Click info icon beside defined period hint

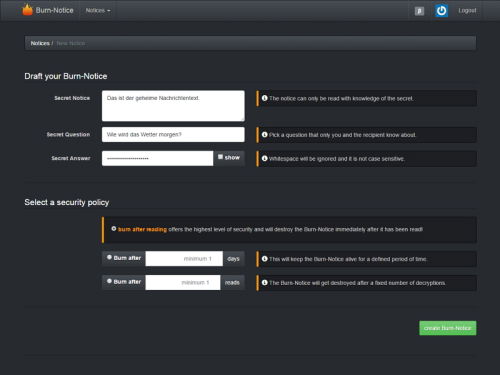265,259
